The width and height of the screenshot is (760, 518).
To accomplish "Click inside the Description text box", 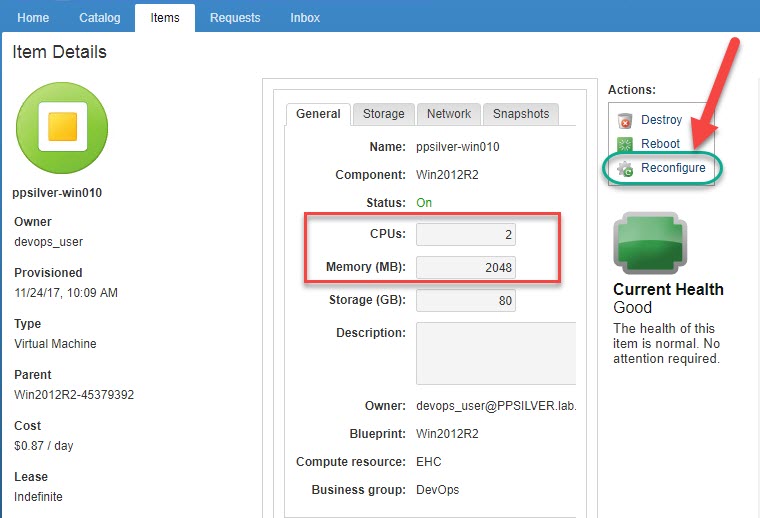I will 496,353.
